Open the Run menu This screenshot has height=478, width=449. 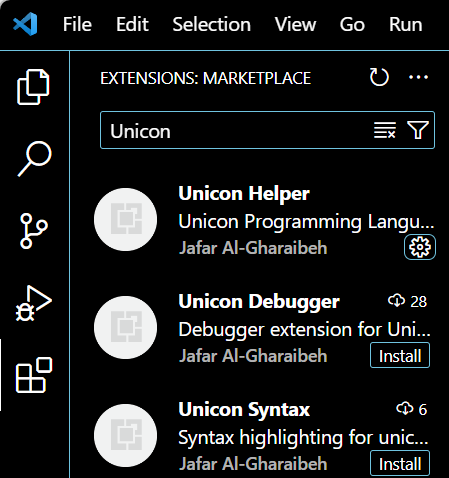(405, 24)
